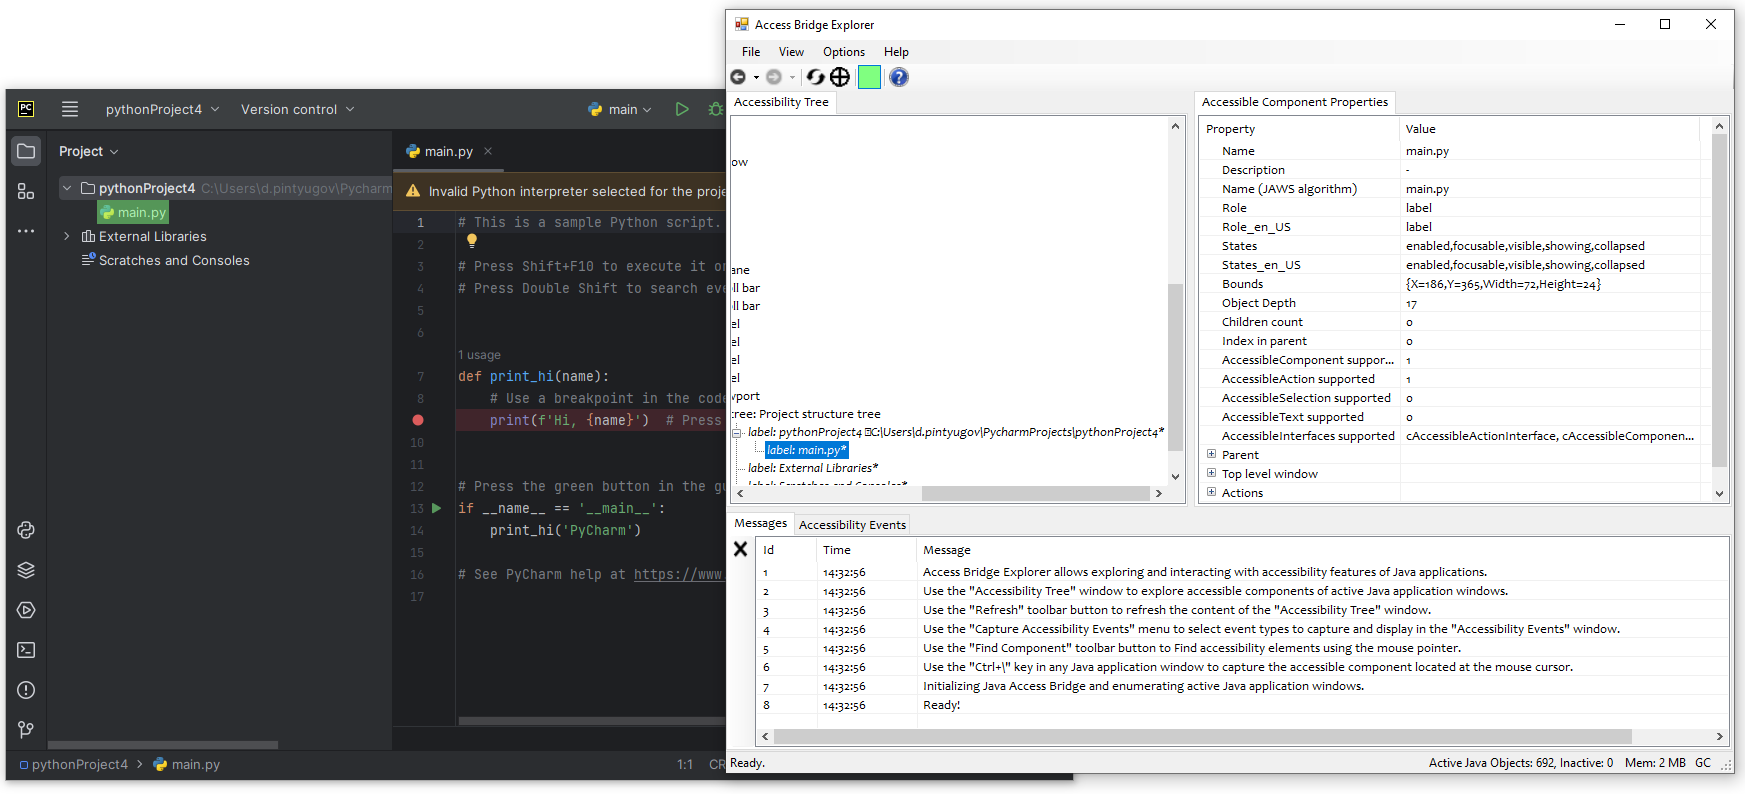Select tree: Project structure tree node
The width and height of the screenshot is (1745, 794).
(x=806, y=414)
